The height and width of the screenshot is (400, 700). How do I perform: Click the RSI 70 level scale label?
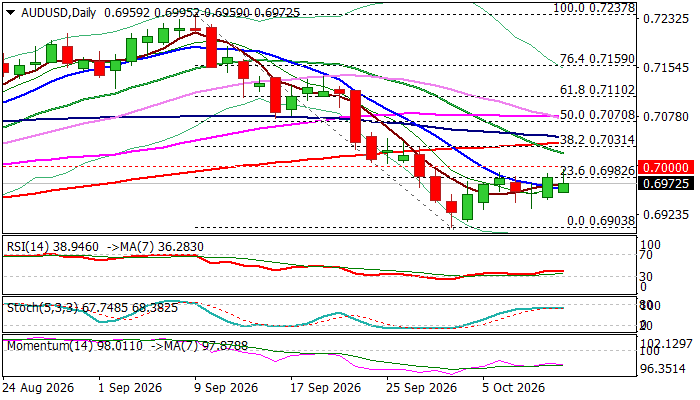(x=646, y=255)
